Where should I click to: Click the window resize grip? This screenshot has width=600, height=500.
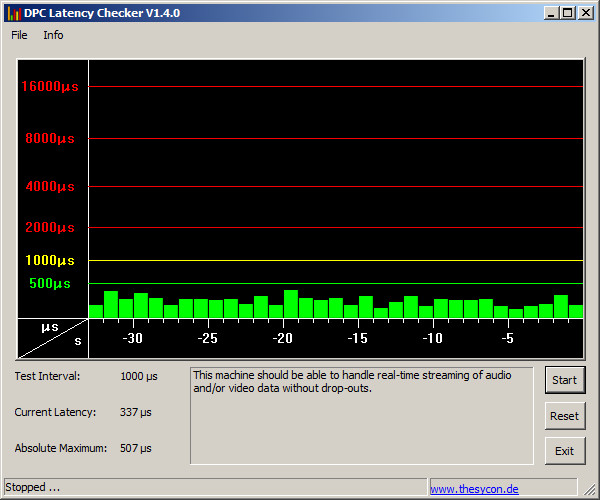pyautogui.click(x=589, y=490)
